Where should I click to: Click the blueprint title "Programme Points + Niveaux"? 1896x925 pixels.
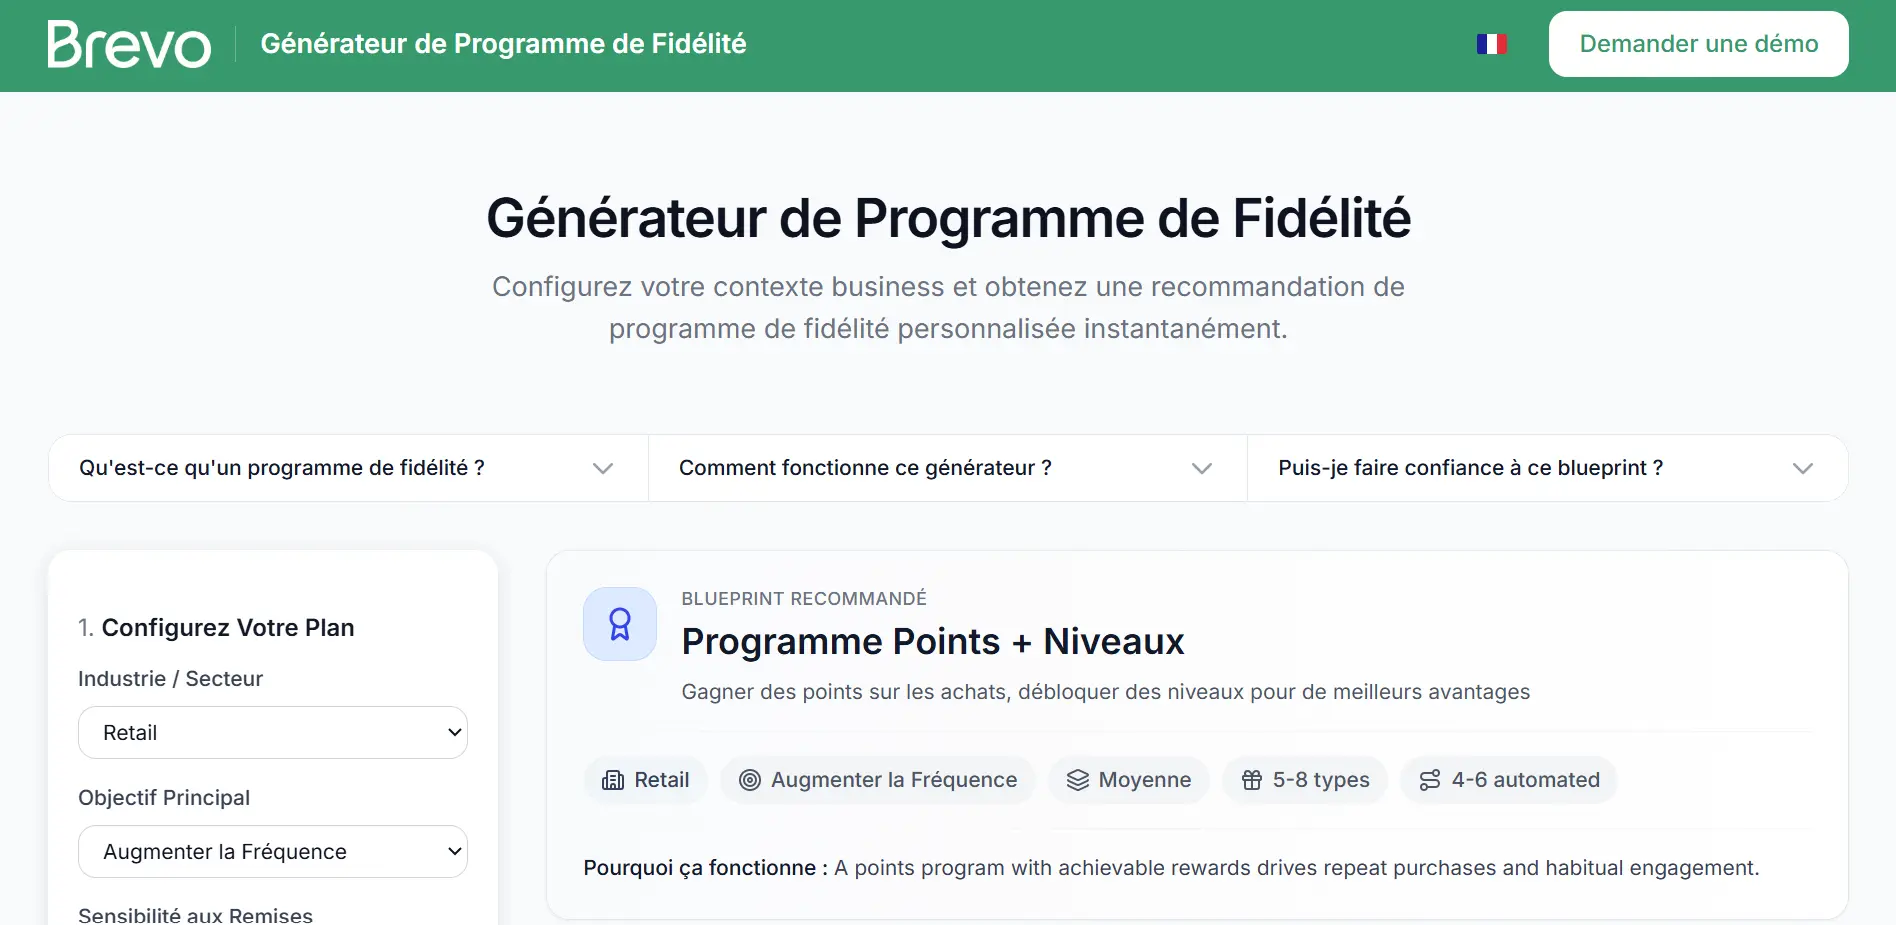(x=932, y=641)
